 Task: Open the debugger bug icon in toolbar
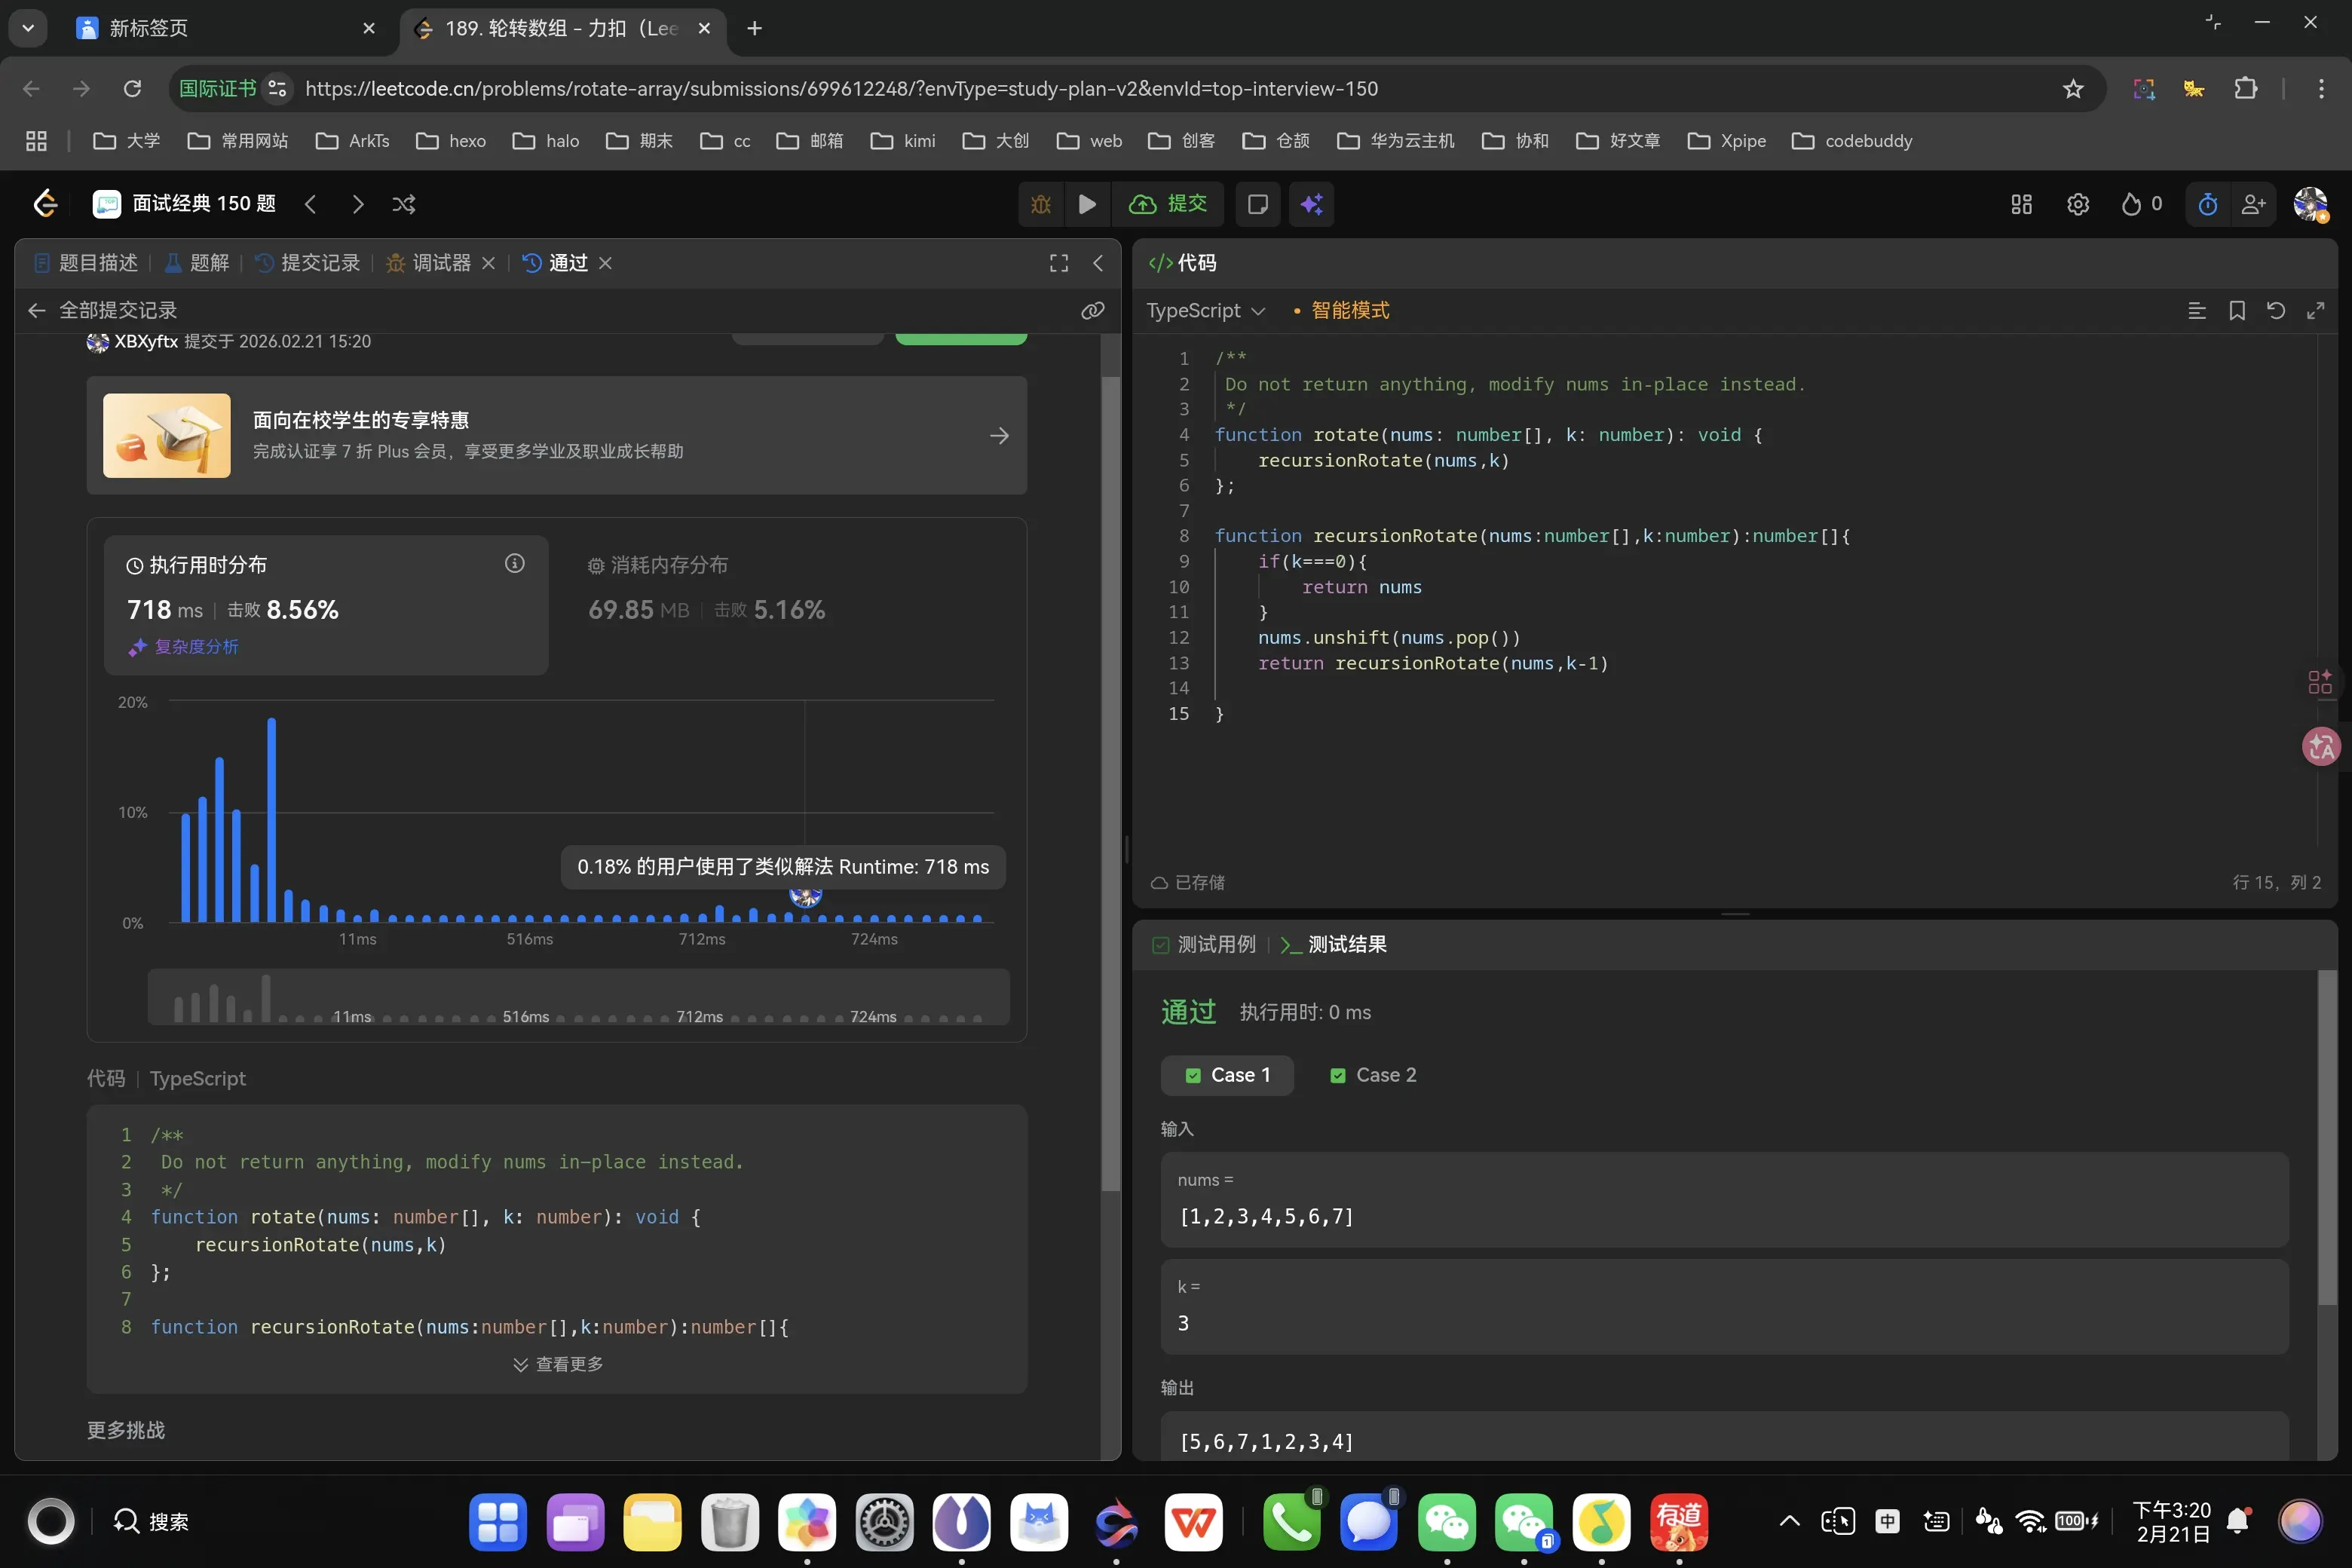pos(1041,204)
